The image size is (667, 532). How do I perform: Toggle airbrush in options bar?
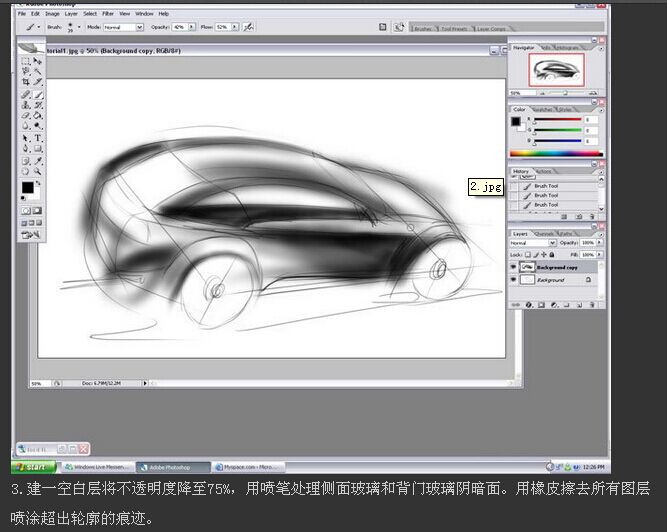(248, 27)
